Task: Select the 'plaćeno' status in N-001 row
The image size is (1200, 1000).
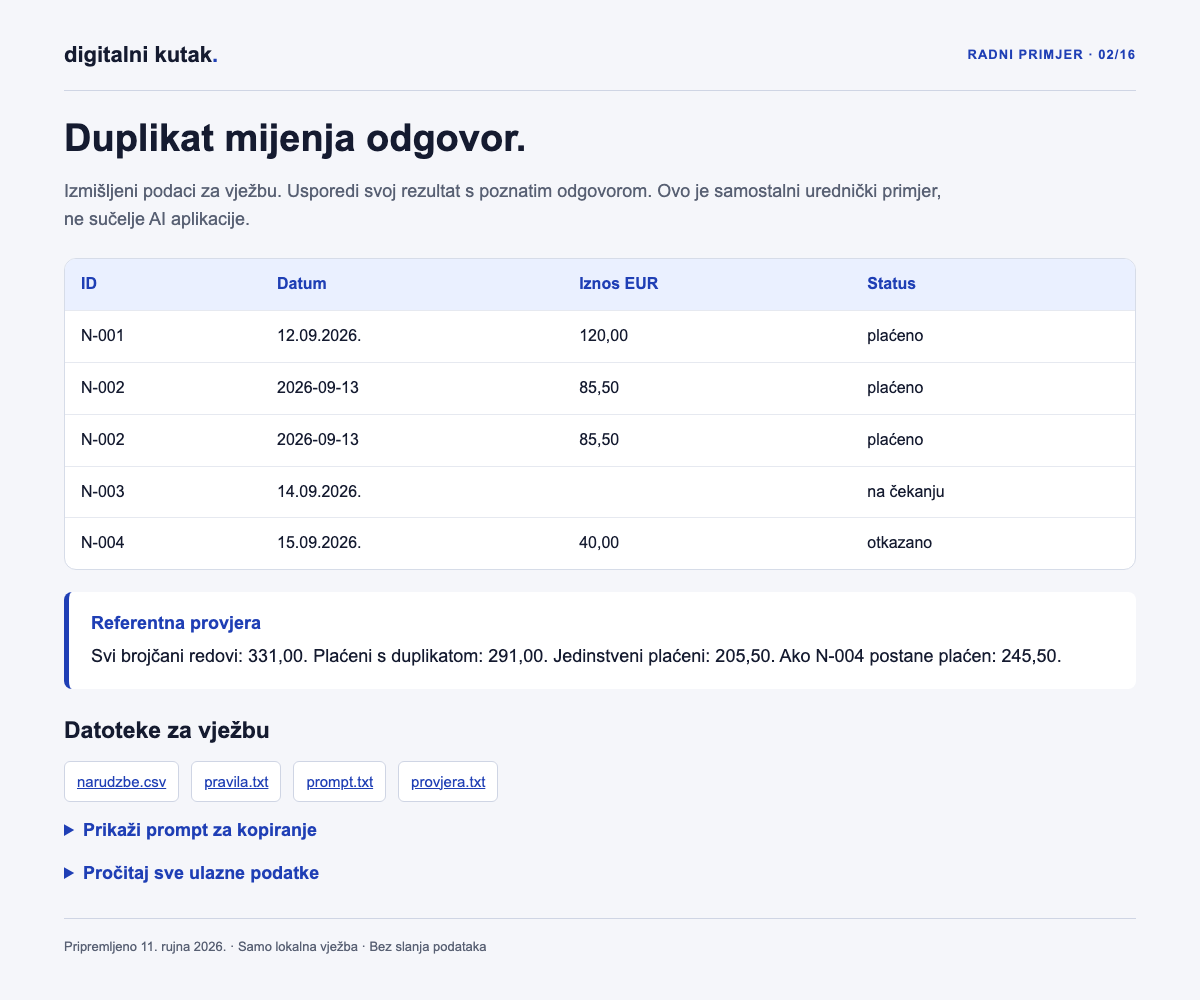Action: coord(993,336)
